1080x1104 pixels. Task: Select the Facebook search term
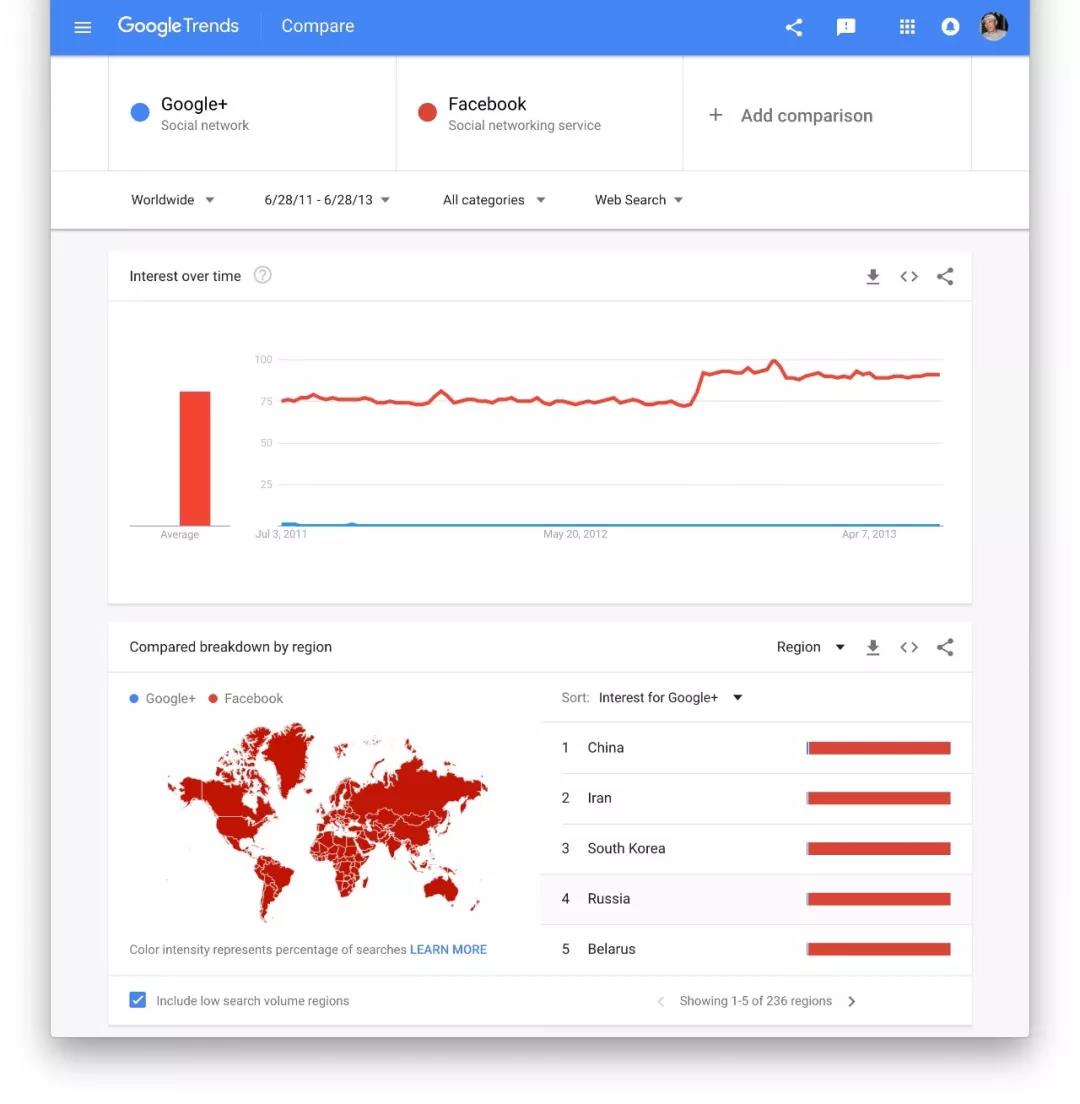coord(539,113)
